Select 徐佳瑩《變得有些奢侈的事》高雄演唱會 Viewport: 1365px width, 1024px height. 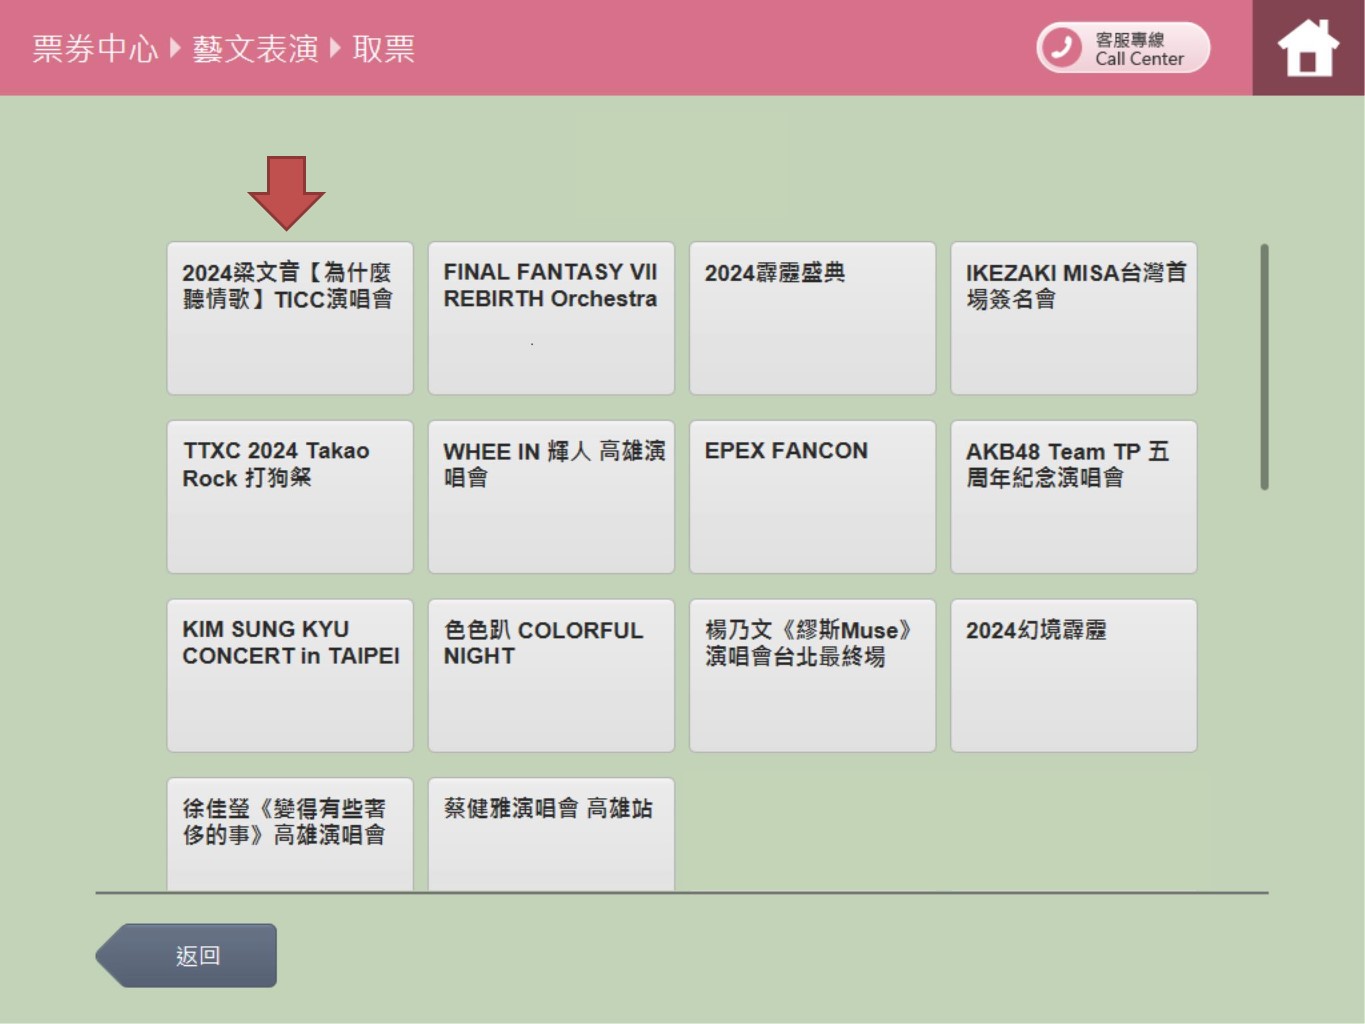click(x=290, y=833)
